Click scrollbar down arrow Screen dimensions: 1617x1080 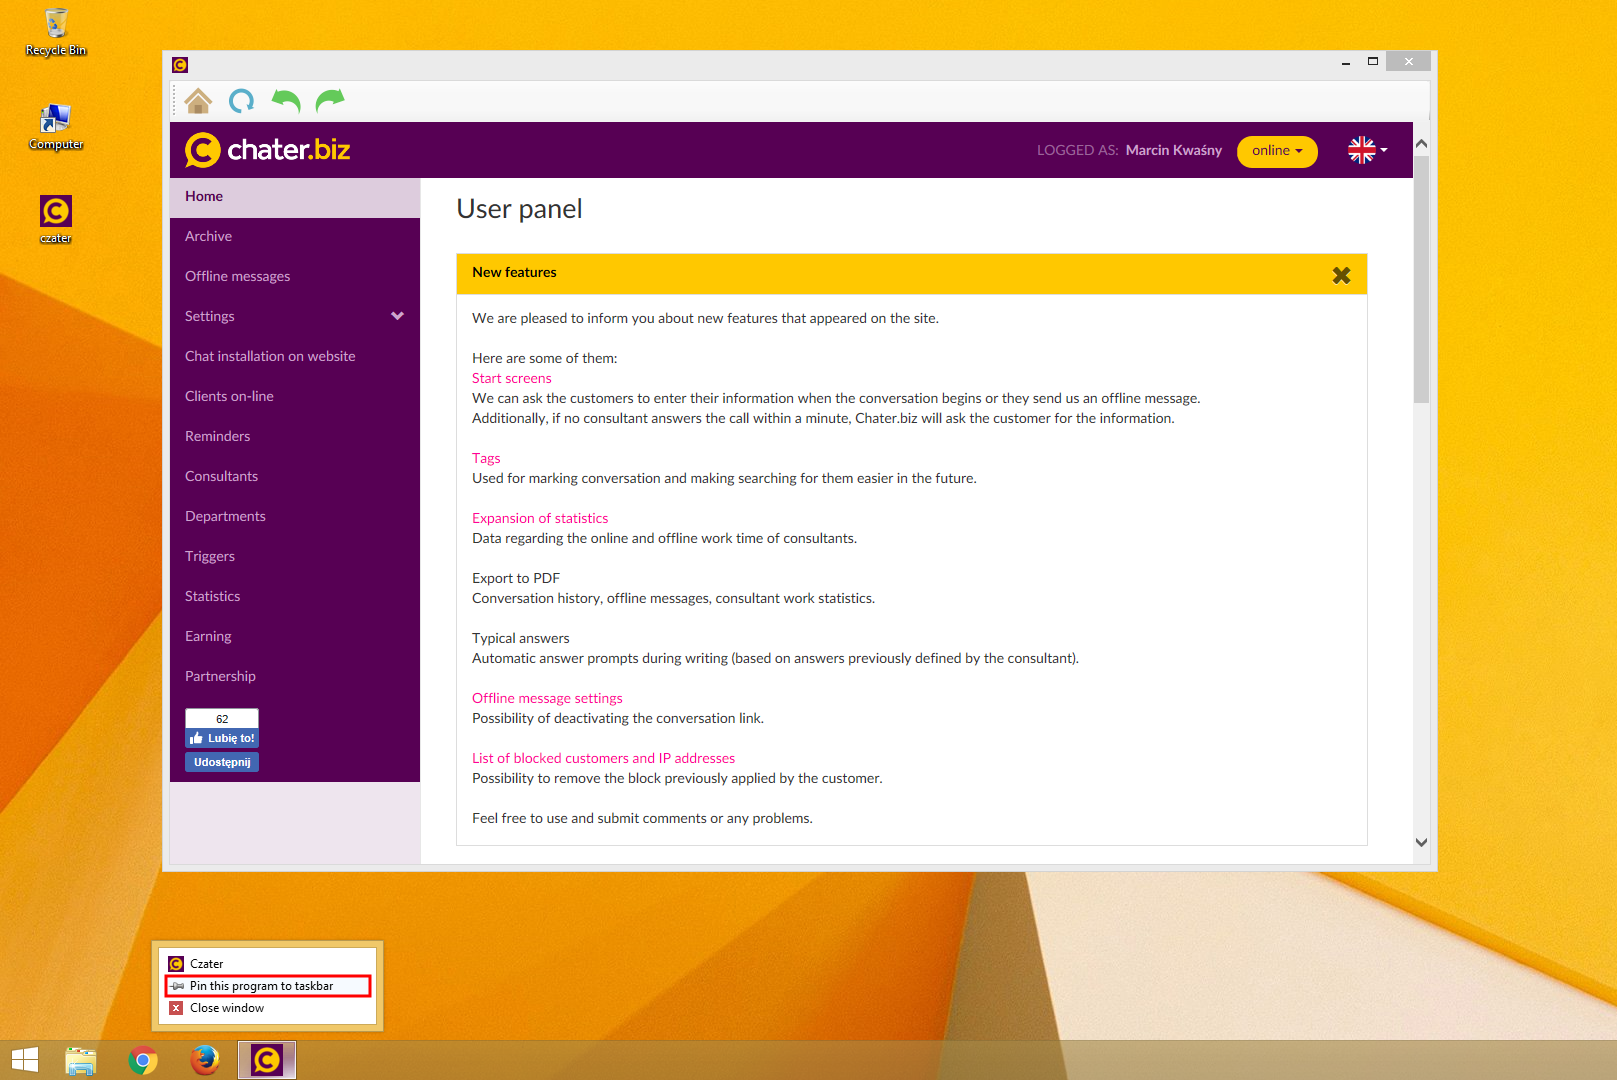click(1421, 842)
